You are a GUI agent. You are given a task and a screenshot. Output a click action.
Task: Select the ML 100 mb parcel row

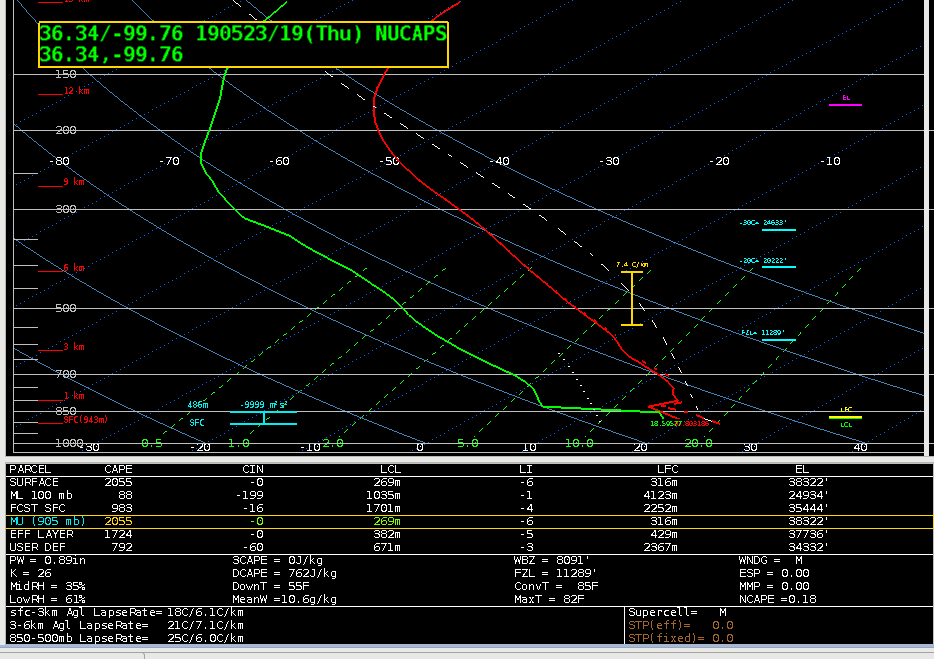click(37, 495)
